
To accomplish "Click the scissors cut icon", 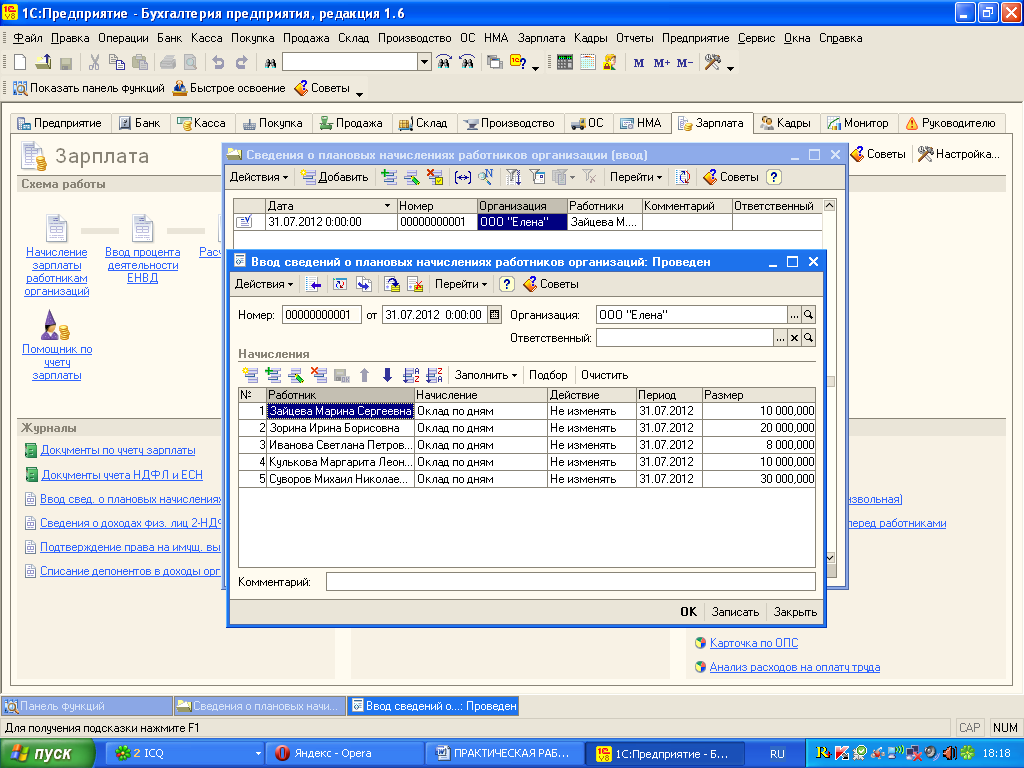I will [94, 63].
